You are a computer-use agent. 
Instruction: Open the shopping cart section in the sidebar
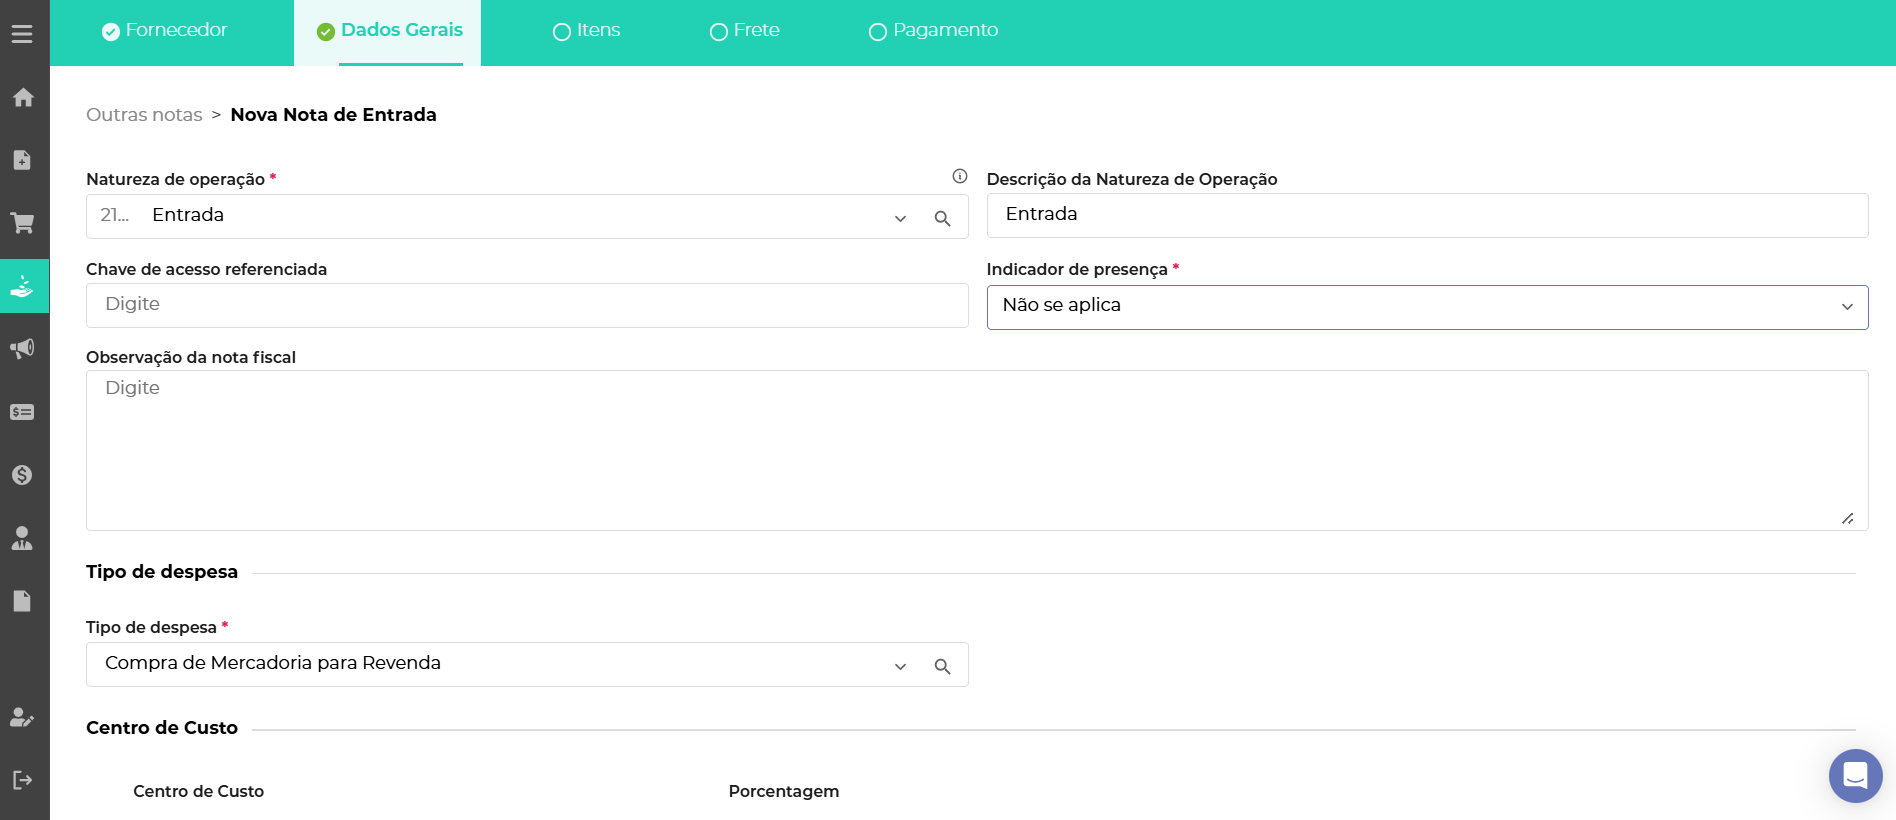tap(22, 222)
